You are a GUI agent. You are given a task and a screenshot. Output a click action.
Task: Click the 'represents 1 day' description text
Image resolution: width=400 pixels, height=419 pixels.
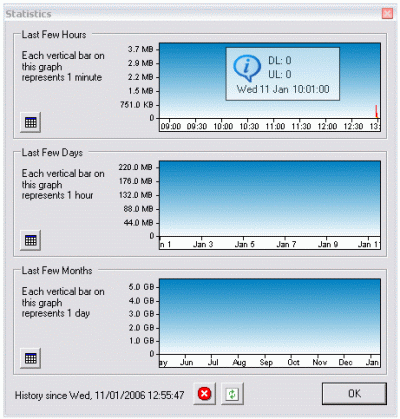(x=56, y=313)
